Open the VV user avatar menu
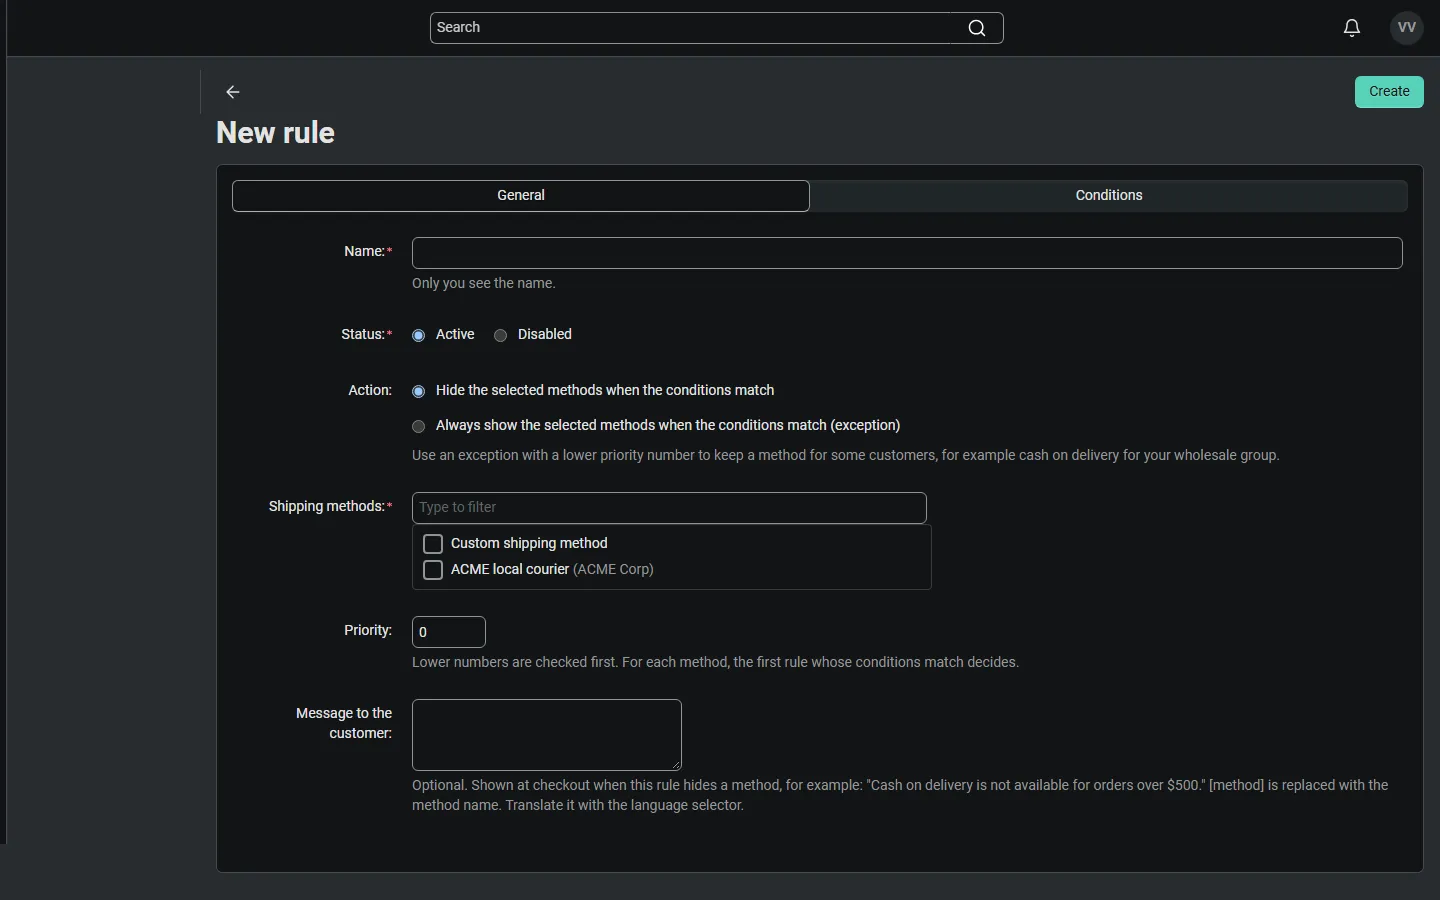 (1408, 28)
